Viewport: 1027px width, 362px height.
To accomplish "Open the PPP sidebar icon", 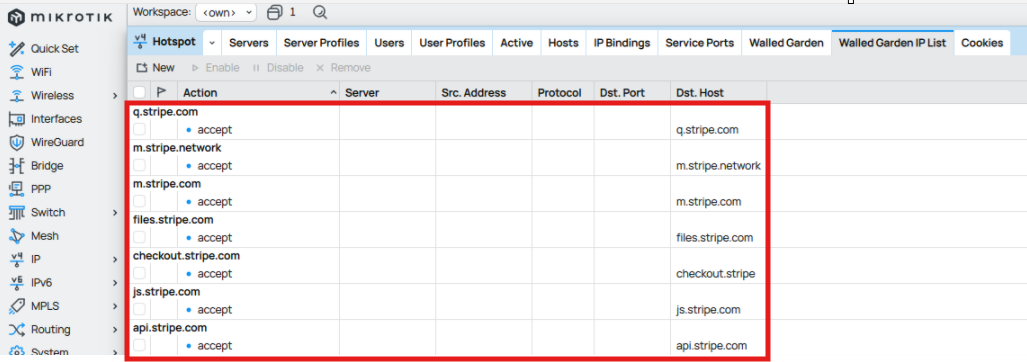I will [x=16, y=189].
